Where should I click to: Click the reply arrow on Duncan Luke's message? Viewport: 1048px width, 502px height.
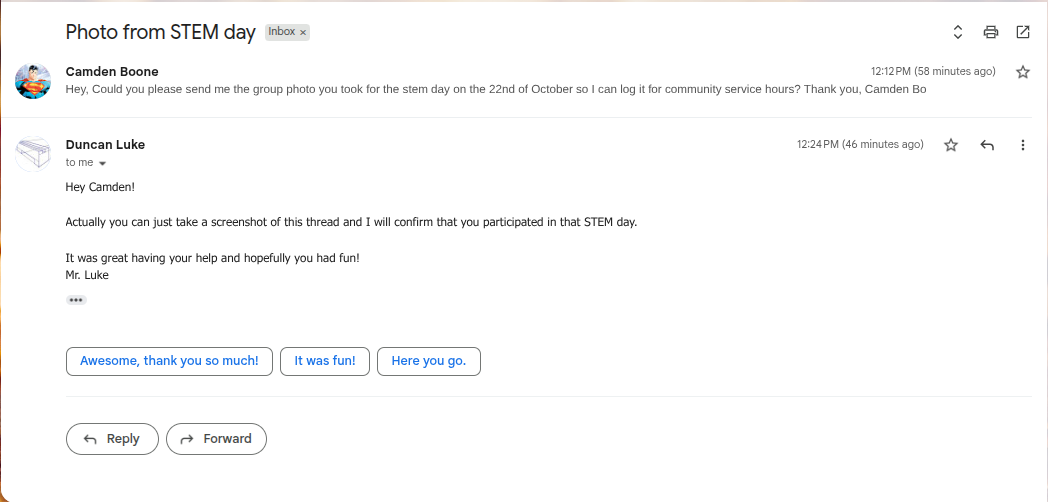[987, 145]
